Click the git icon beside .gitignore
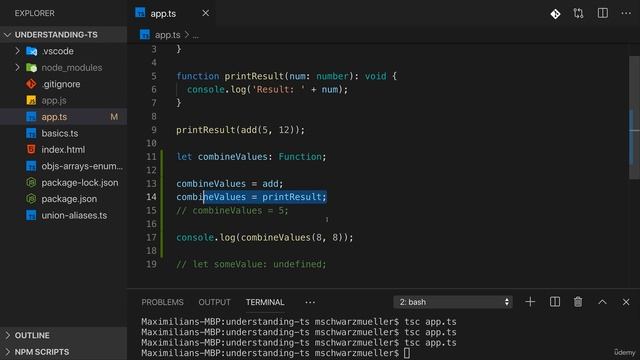 [x=31, y=84]
